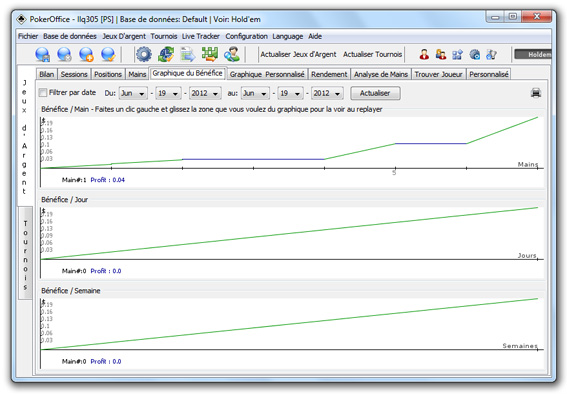The height and width of the screenshot is (394, 567).
Task: Click the Main#:1 label
Action: coord(74,180)
